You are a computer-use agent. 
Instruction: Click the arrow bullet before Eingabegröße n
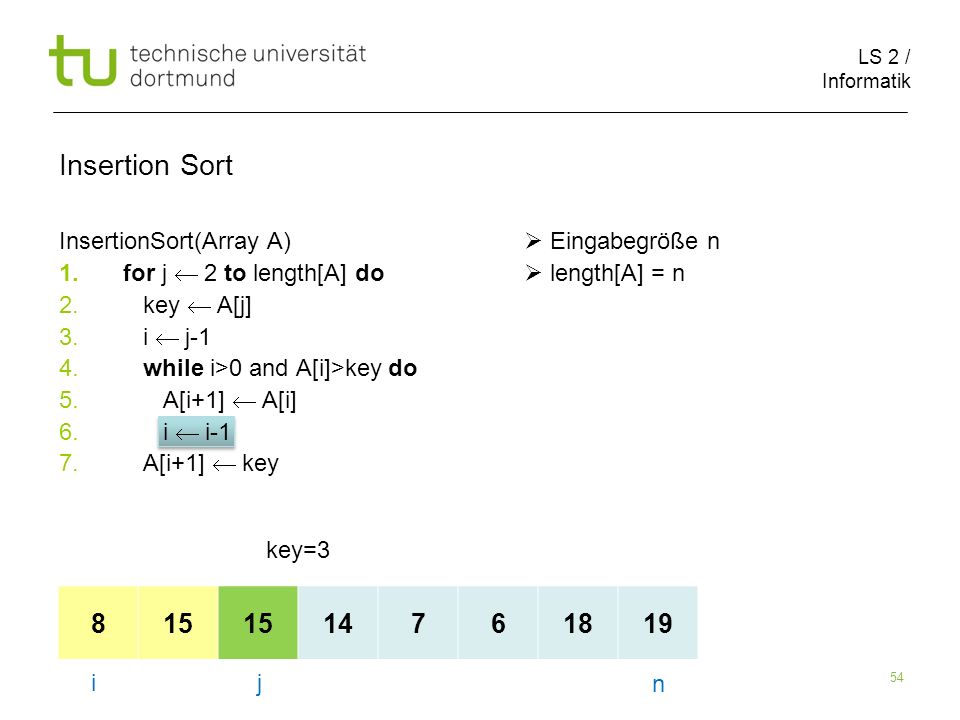pos(533,241)
